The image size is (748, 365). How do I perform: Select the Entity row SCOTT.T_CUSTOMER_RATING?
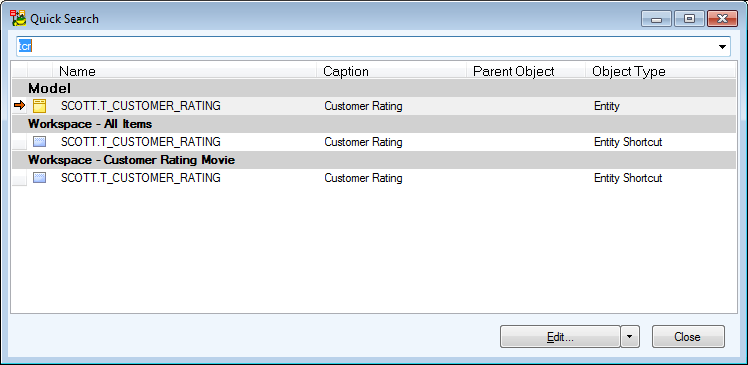click(374, 106)
